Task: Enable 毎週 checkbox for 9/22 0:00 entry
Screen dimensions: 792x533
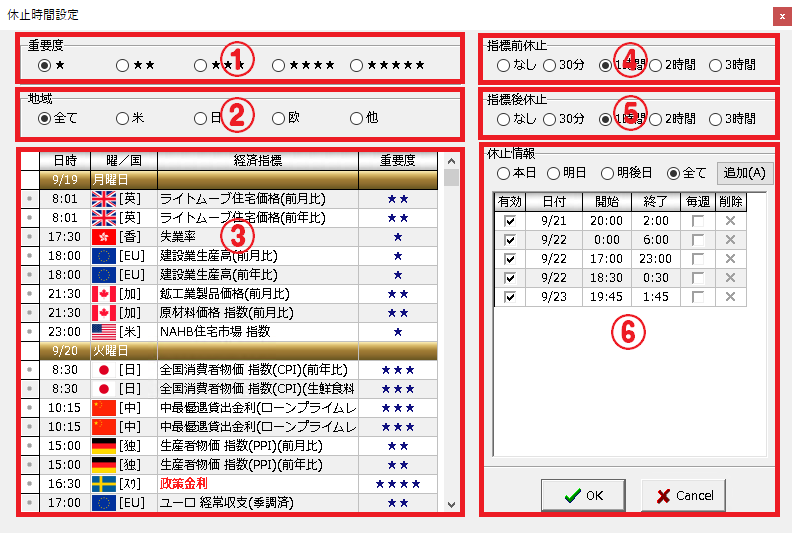Action: (698, 240)
